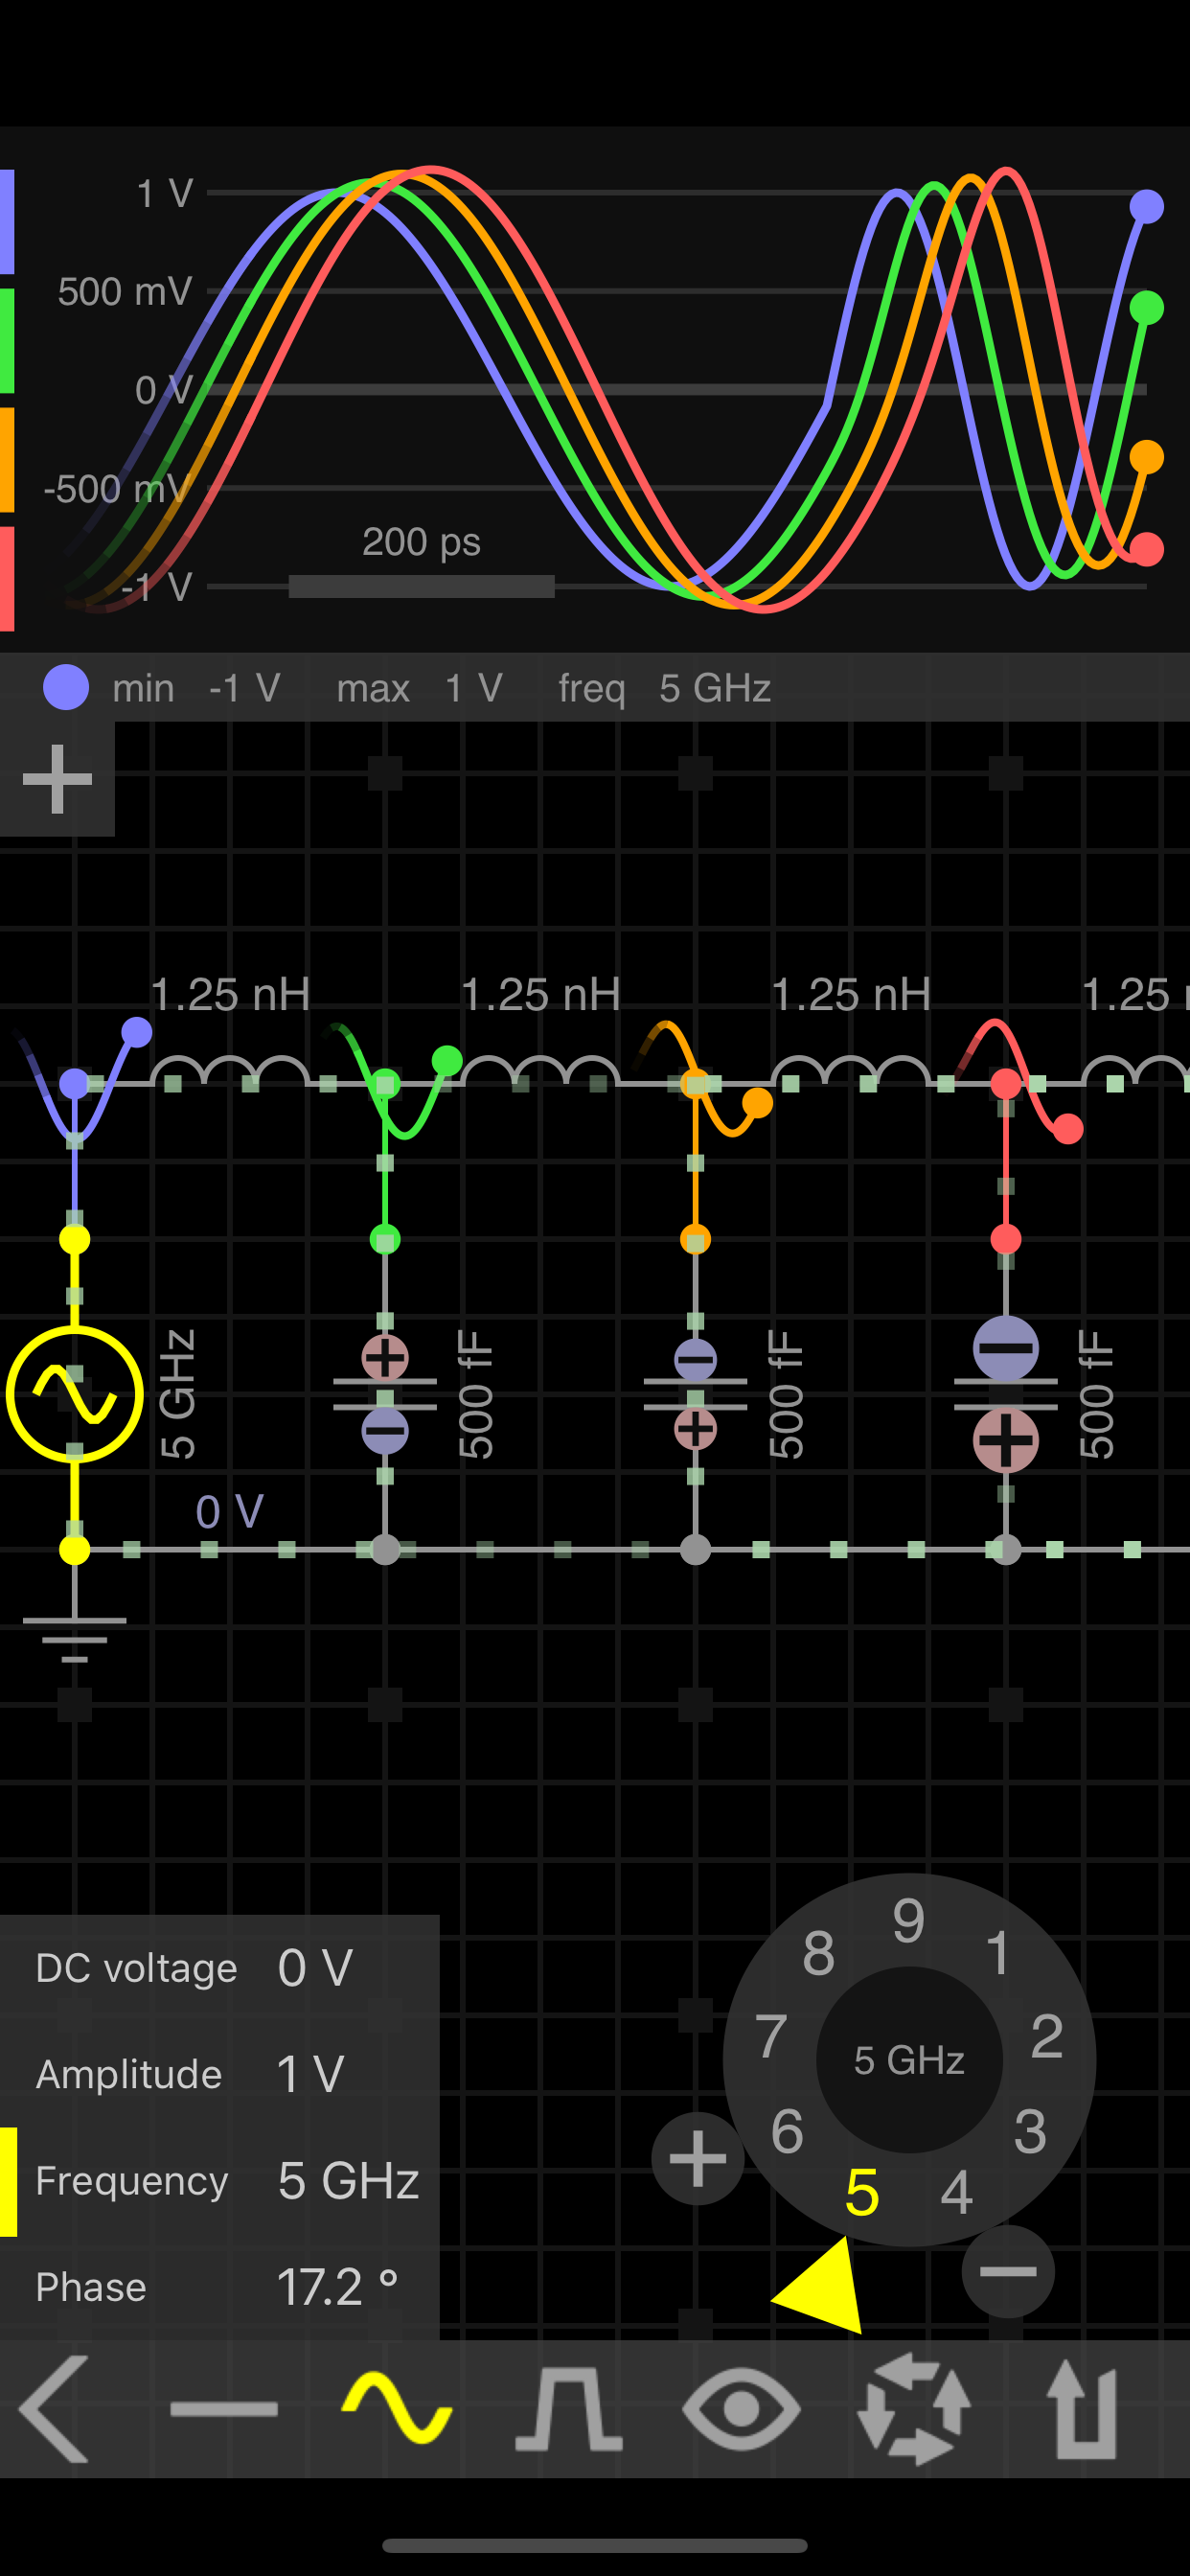Tap the third 1.25 nH inductor coil
1190x2576 pixels.
pos(850,1070)
